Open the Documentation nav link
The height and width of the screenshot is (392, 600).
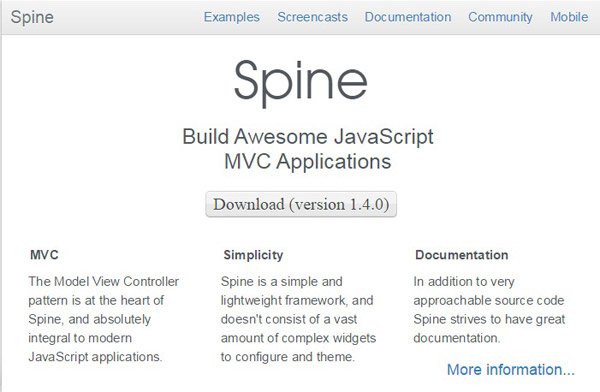tap(408, 17)
